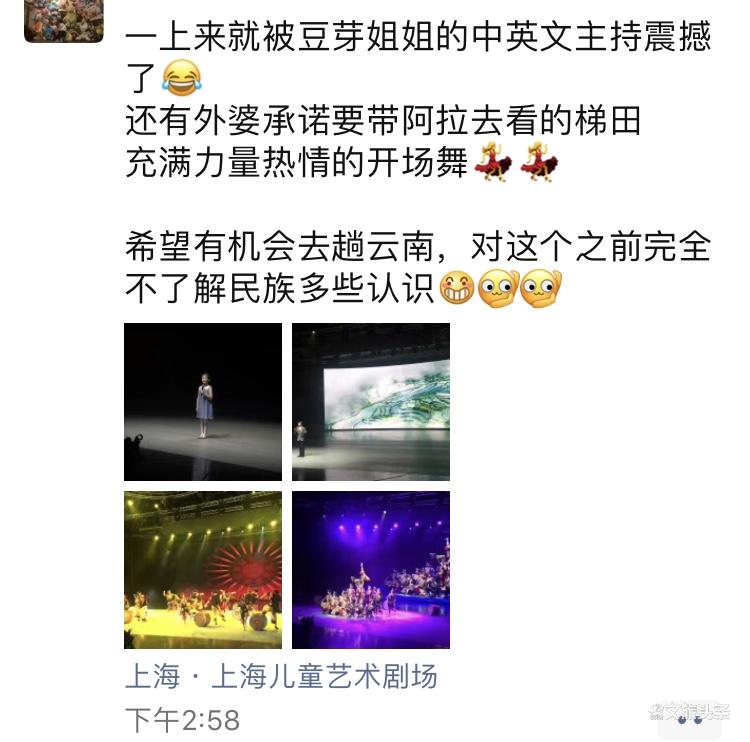Click the 下午2:58 timestamp

[182, 720]
